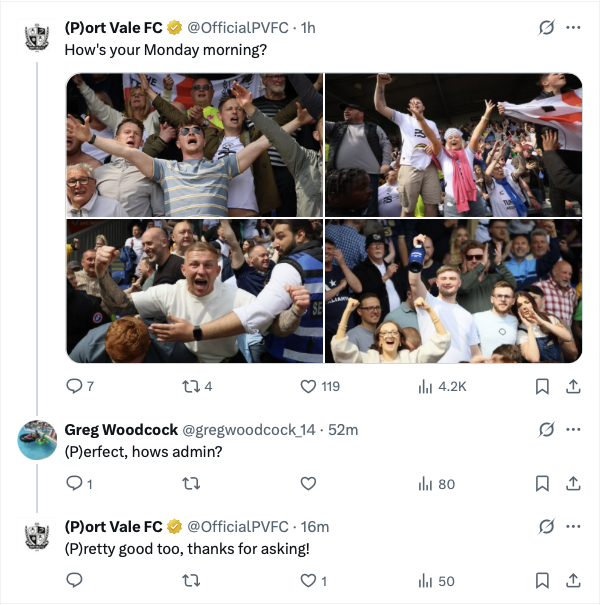Open more options on "(P)retty good too" reply

point(573,526)
